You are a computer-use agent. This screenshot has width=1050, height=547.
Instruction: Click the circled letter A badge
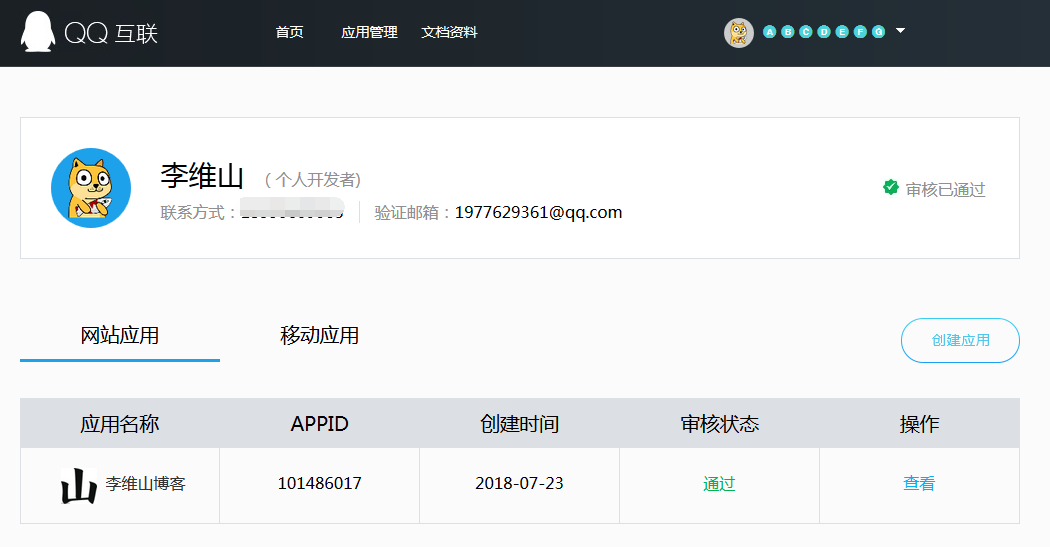click(770, 32)
